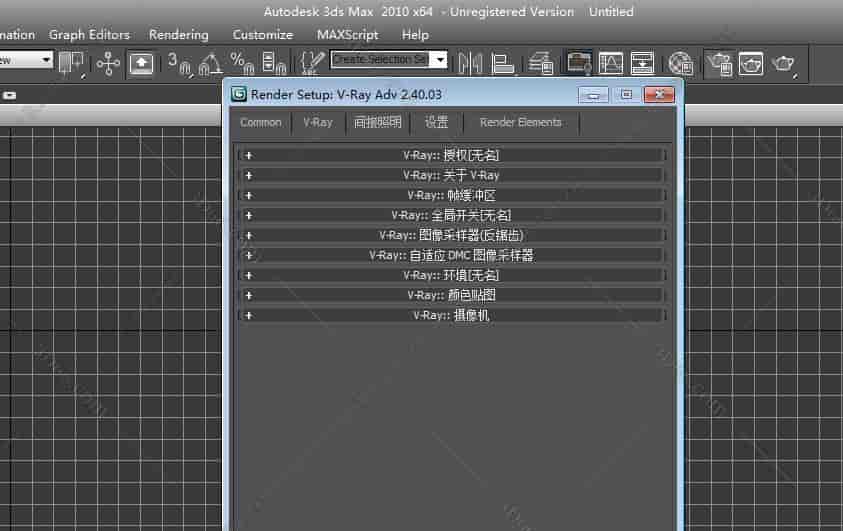This screenshot has height=531, width=843.
Task: Open the Material Editor sphere icon
Action: pos(680,63)
